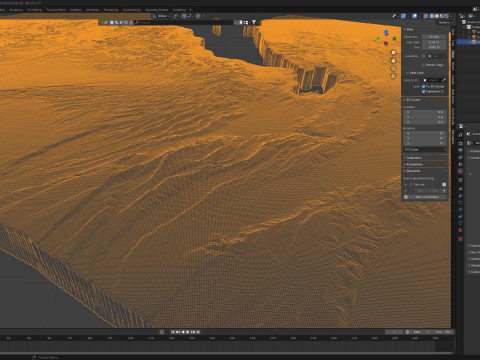
Task: Switch viewport to rendered shading
Action: [447, 16]
